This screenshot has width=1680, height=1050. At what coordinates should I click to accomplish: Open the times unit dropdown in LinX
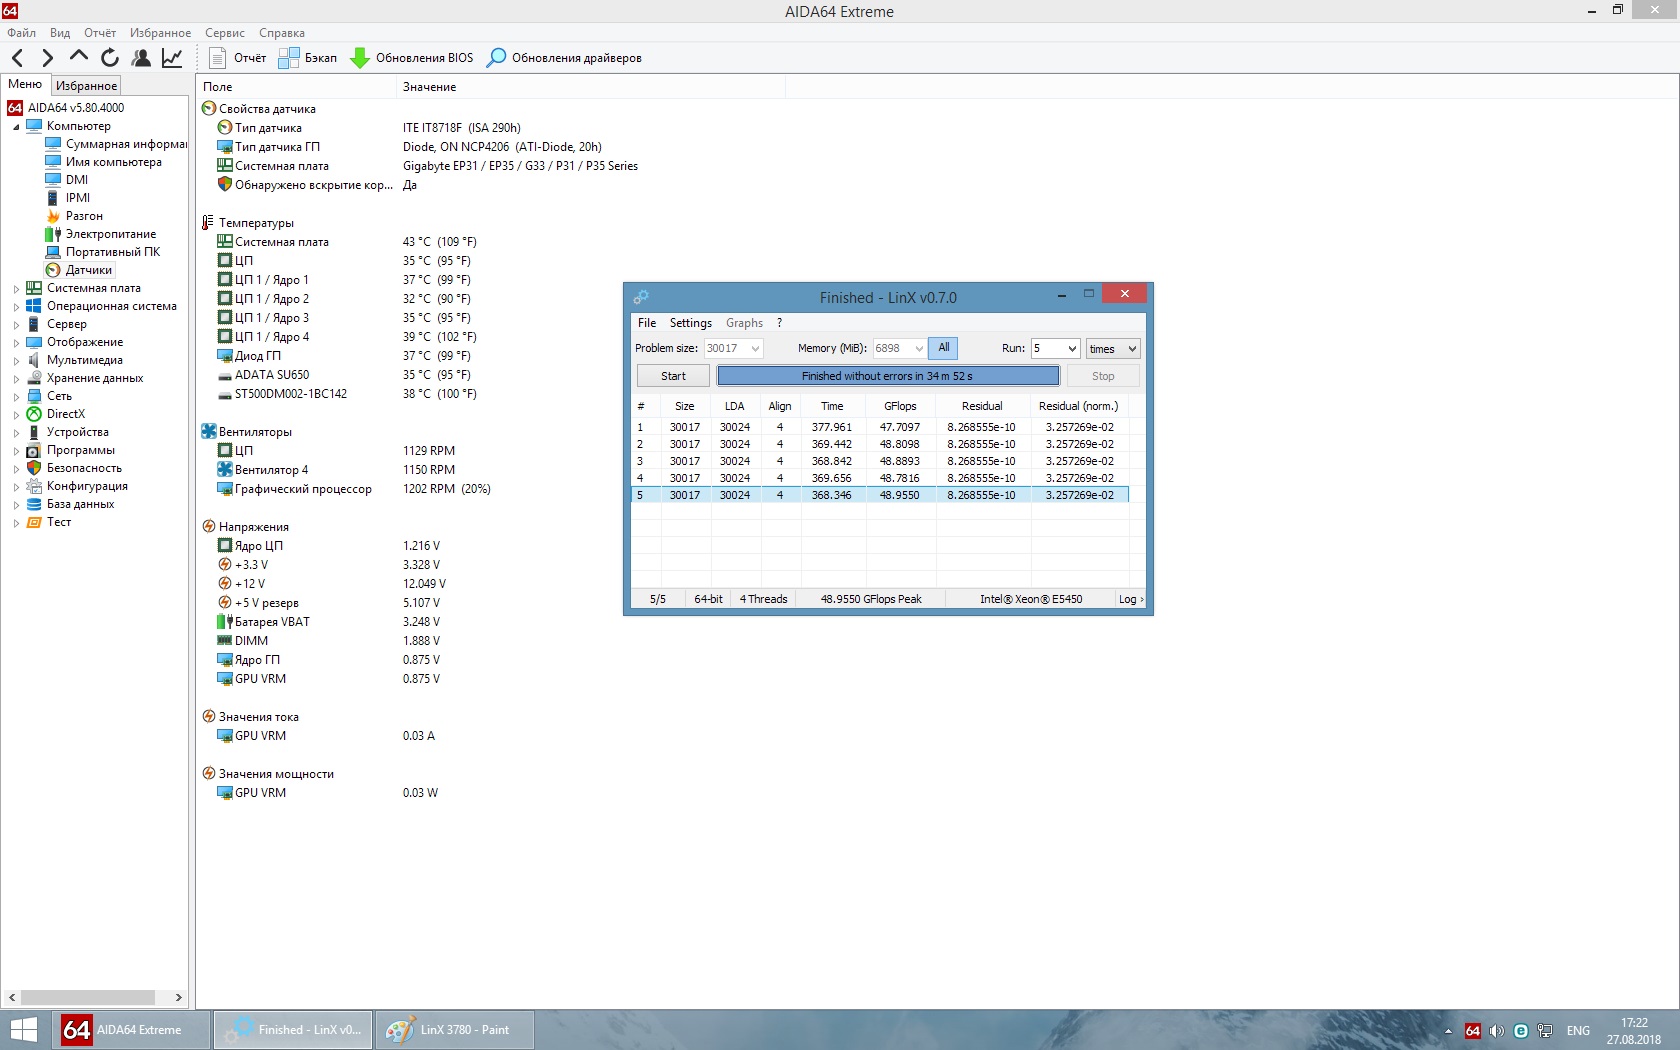[1113, 348]
